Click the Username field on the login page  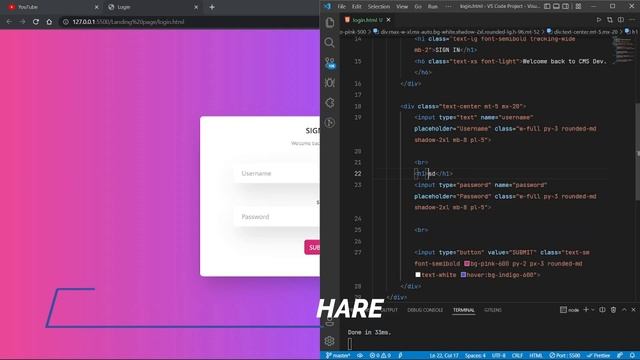[x=277, y=173]
